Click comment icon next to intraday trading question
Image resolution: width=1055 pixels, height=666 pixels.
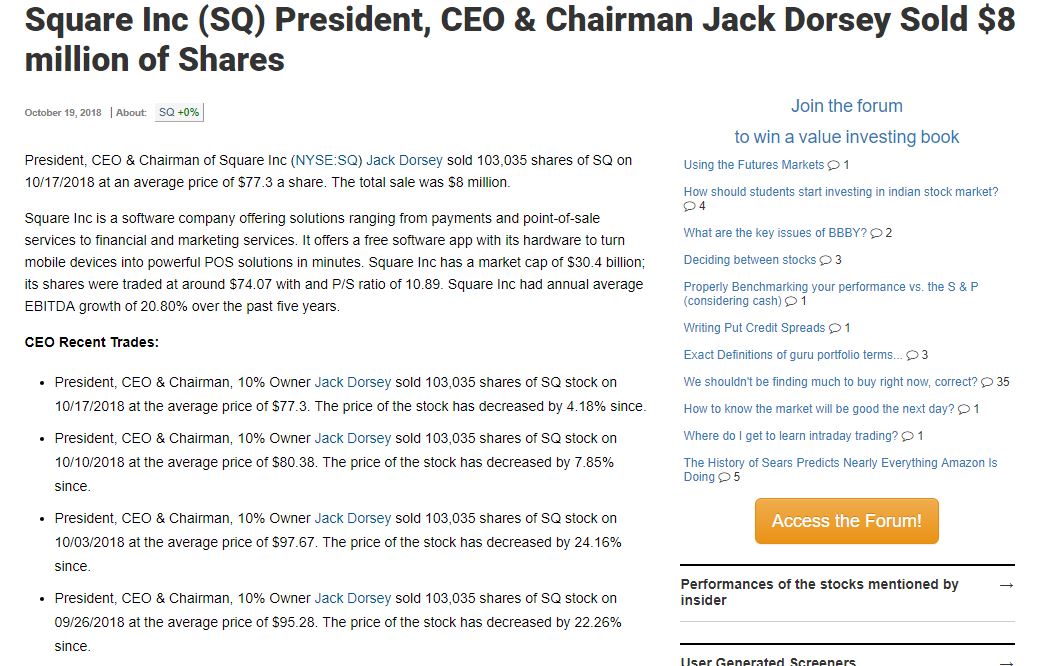(x=907, y=436)
